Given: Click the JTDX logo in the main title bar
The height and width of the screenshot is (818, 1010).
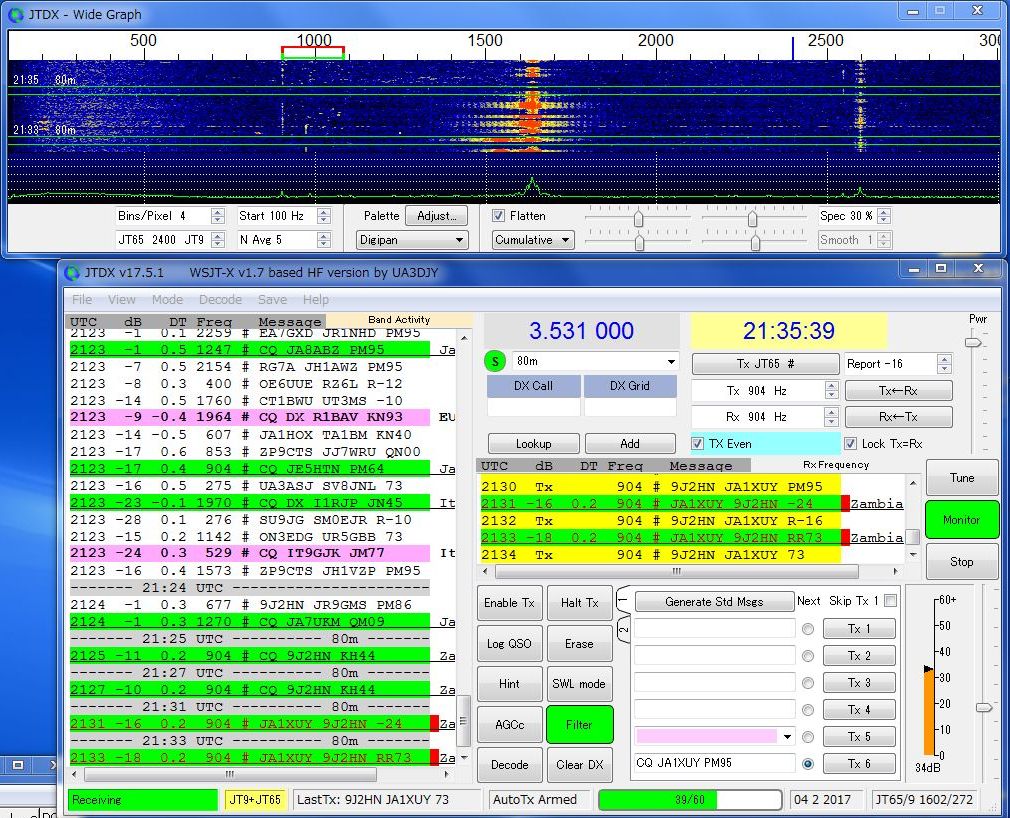Looking at the screenshot, I should coord(73,273).
